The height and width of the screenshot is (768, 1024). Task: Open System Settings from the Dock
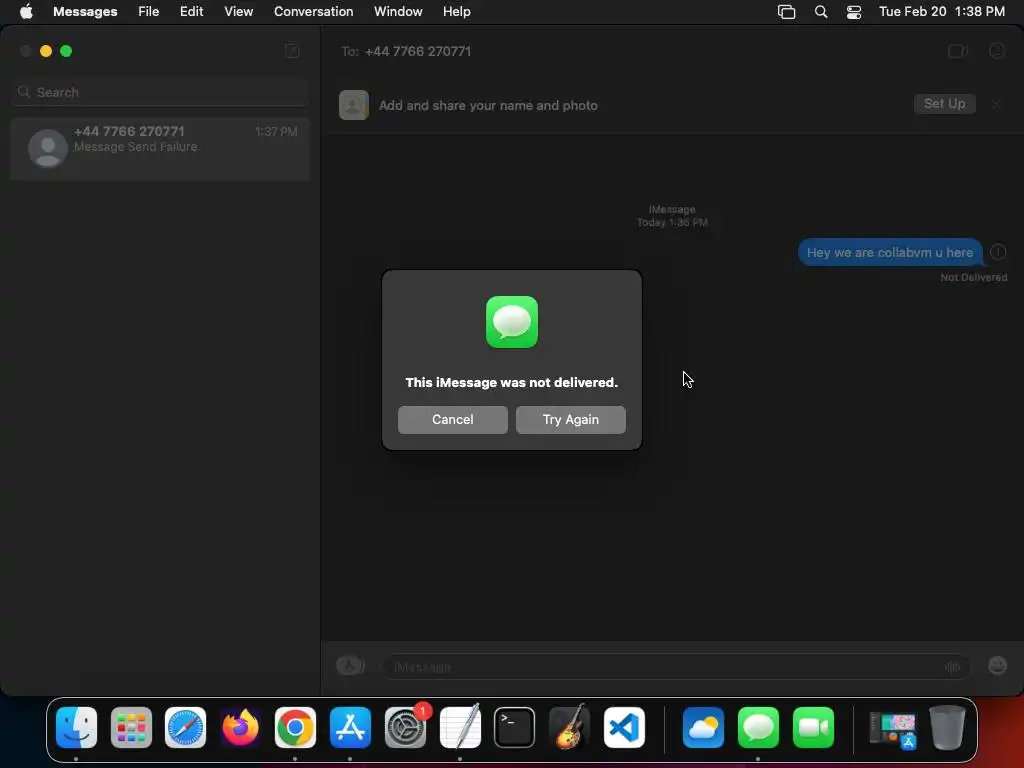click(405, 727)
